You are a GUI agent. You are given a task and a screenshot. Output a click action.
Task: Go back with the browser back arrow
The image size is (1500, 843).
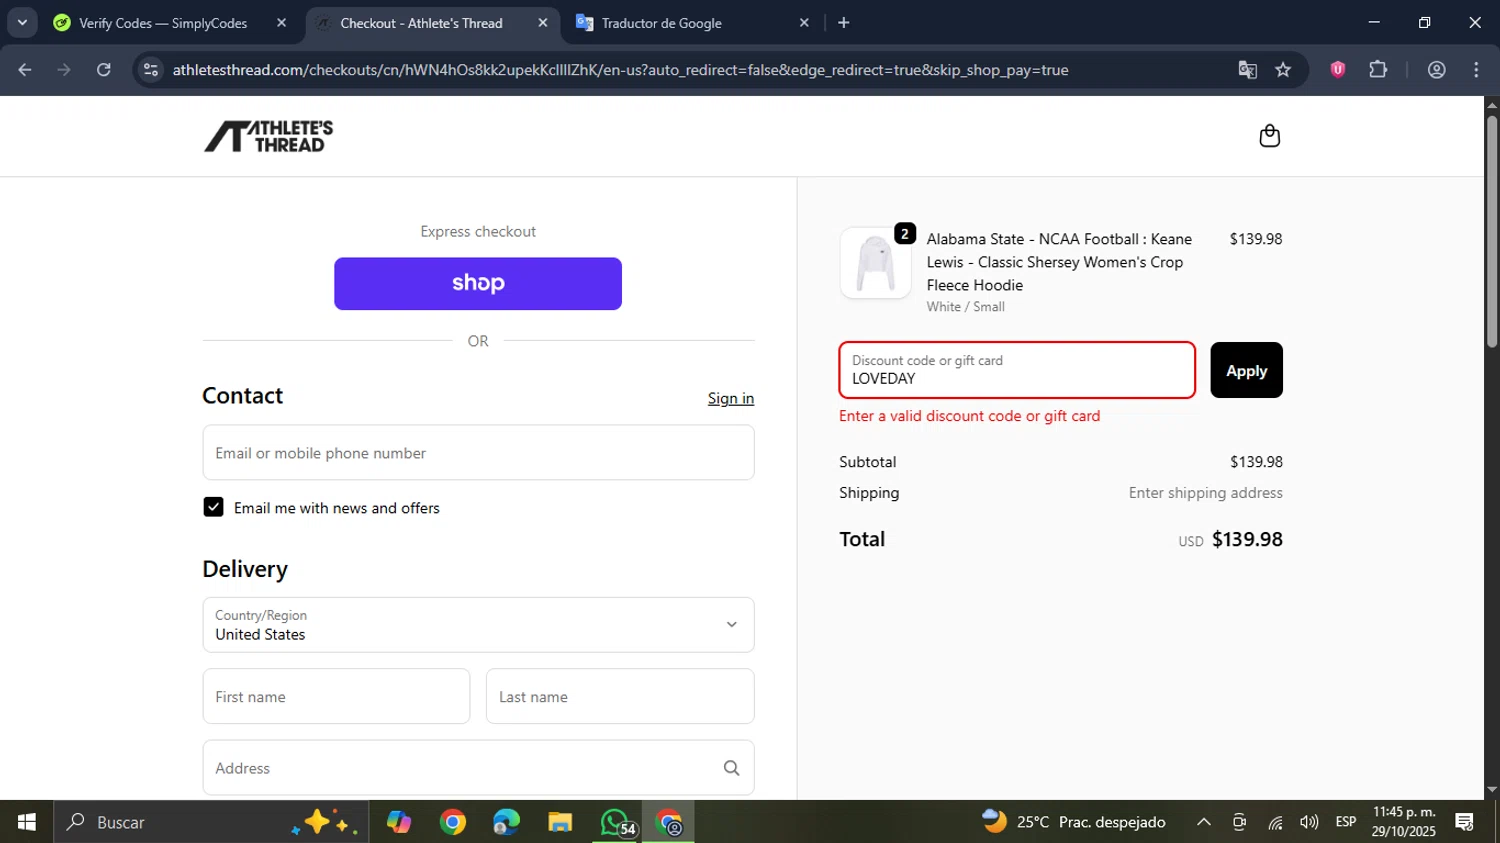[25, 70]
